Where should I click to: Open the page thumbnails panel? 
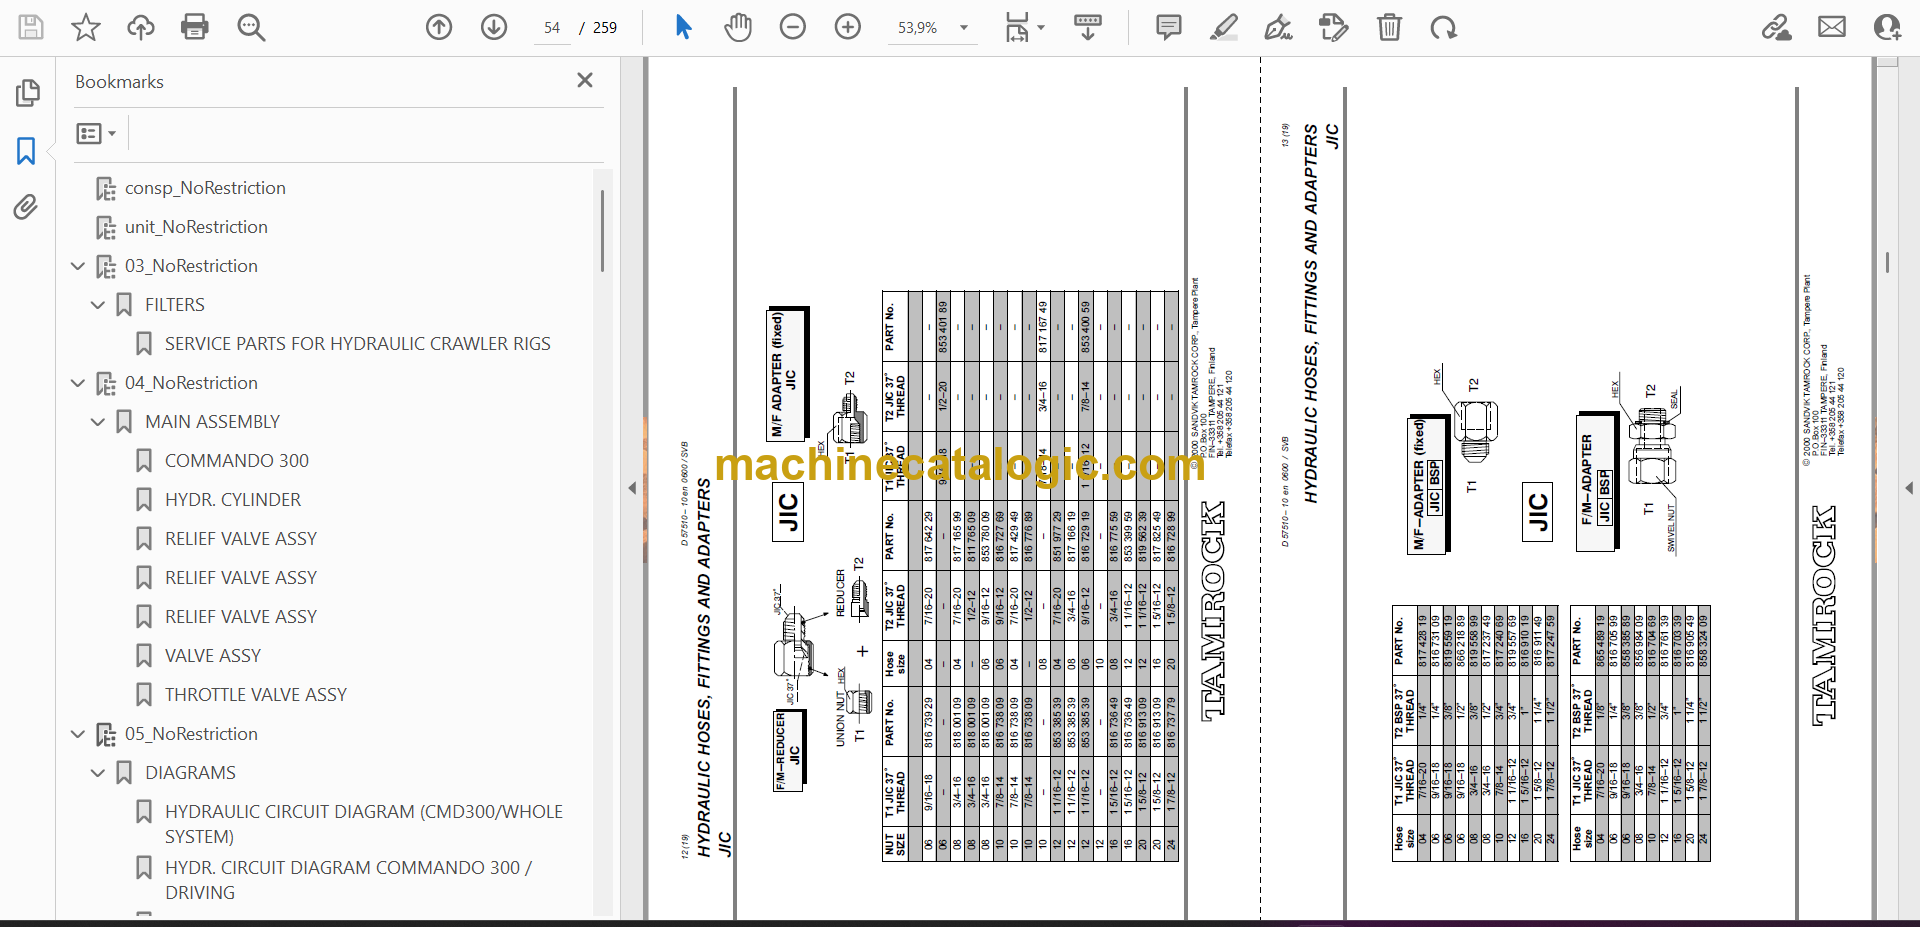pos(27,93)
